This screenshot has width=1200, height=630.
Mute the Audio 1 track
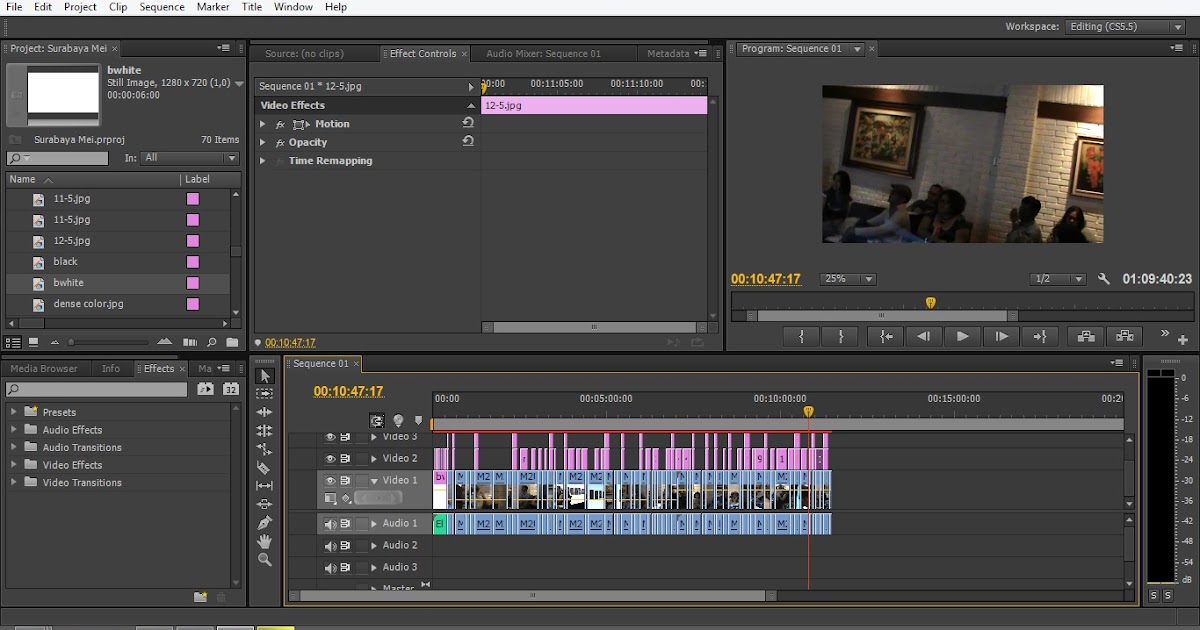330,524
